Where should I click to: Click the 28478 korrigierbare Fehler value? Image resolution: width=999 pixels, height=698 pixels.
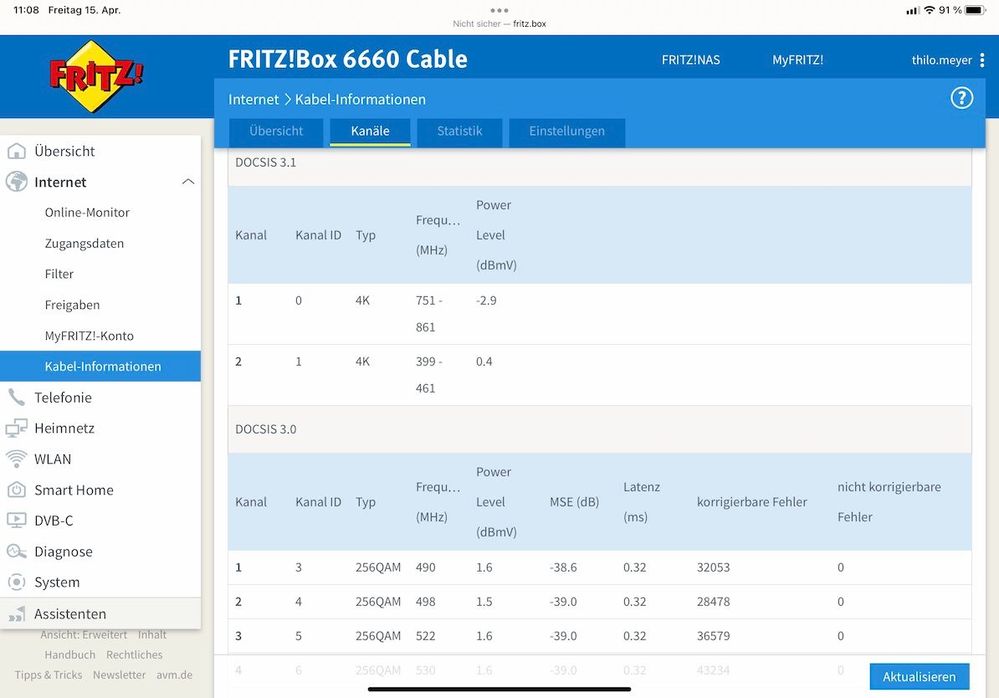click(x=713, y=602)
